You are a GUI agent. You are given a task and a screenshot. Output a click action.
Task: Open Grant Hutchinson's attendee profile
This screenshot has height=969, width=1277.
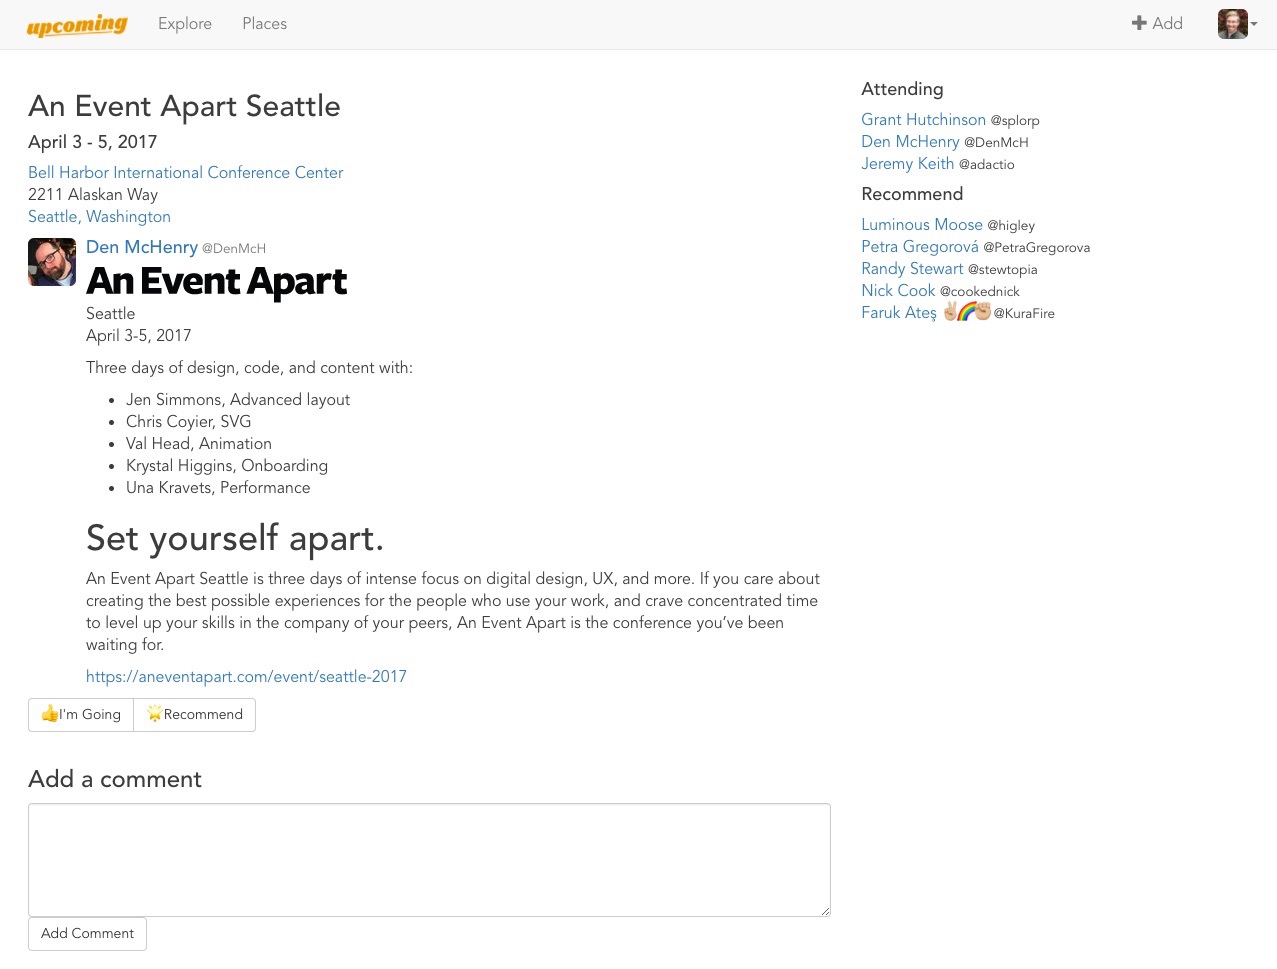(x=923, y=120)
